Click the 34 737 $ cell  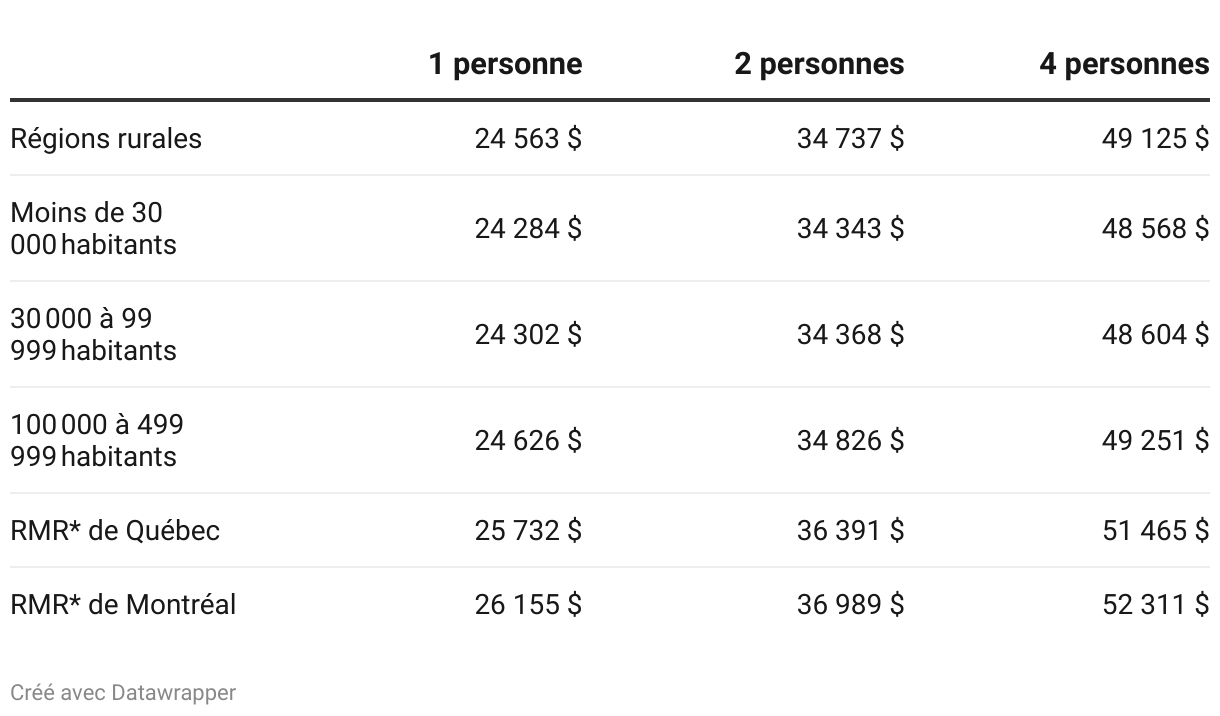click(x=850, y=139)
